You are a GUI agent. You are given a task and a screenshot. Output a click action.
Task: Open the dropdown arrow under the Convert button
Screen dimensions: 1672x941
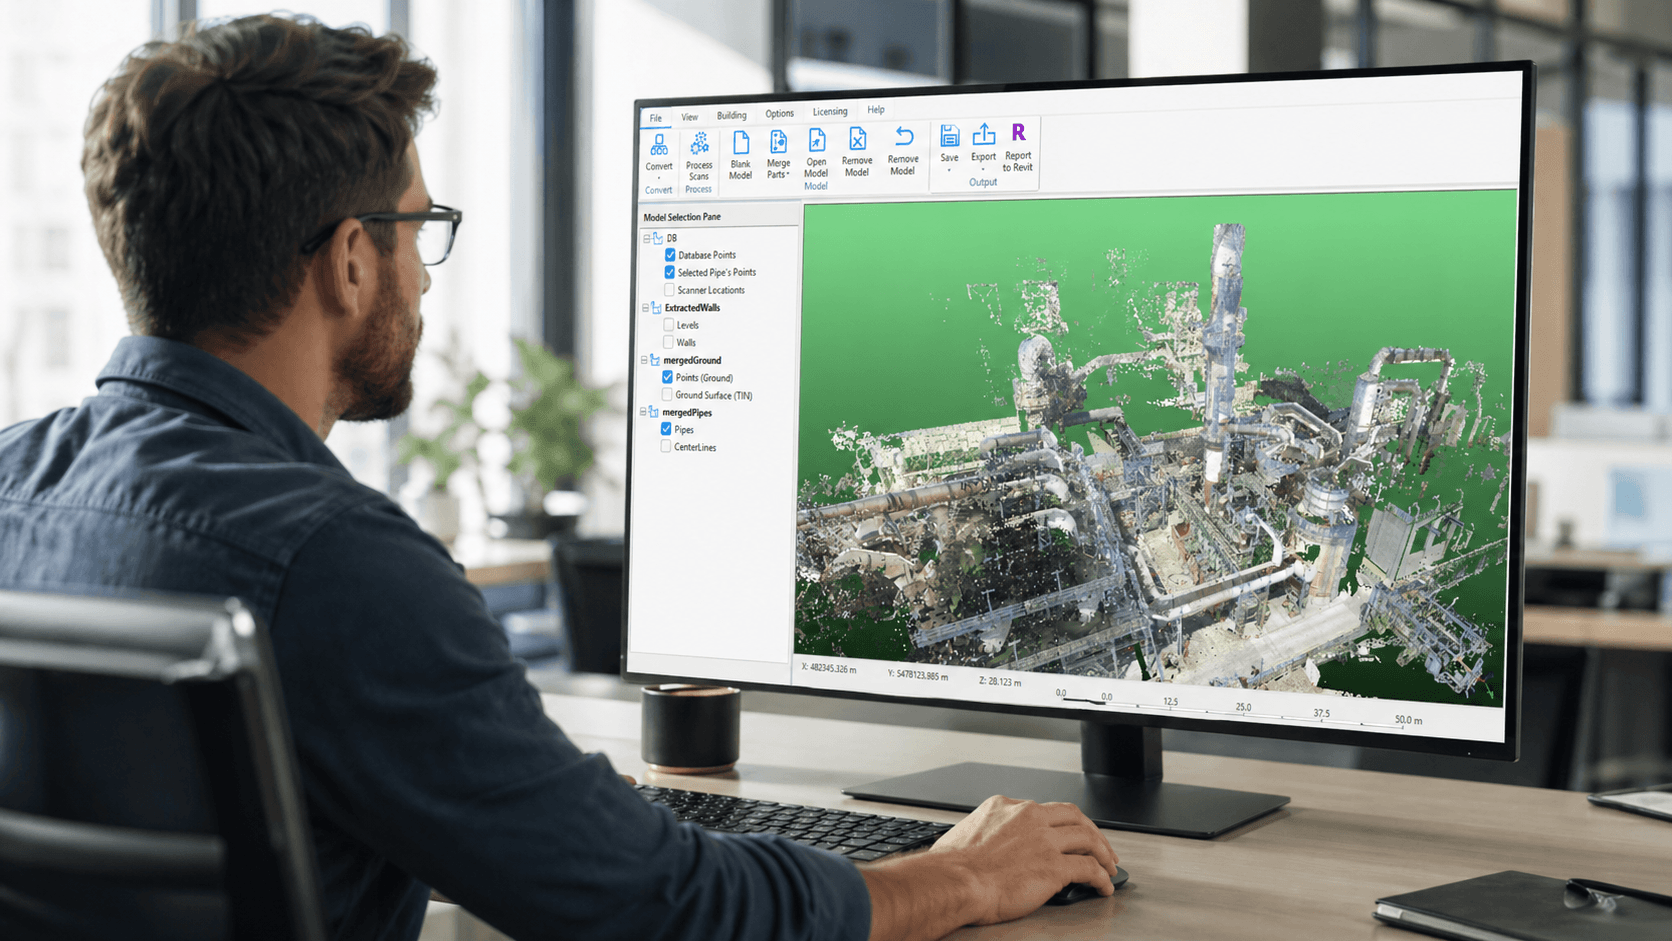[x=659, y=178]
